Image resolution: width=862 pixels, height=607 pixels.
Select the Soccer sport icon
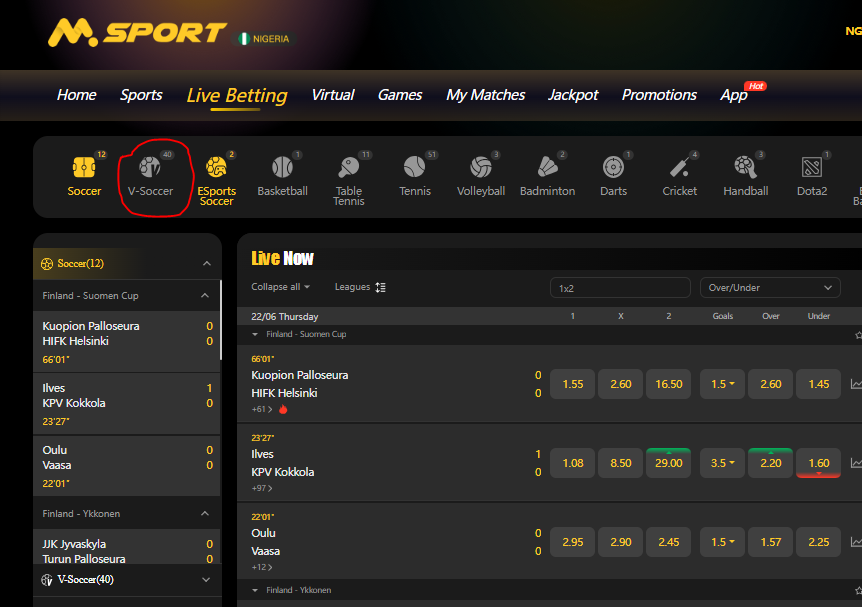[x=84, y=177]
